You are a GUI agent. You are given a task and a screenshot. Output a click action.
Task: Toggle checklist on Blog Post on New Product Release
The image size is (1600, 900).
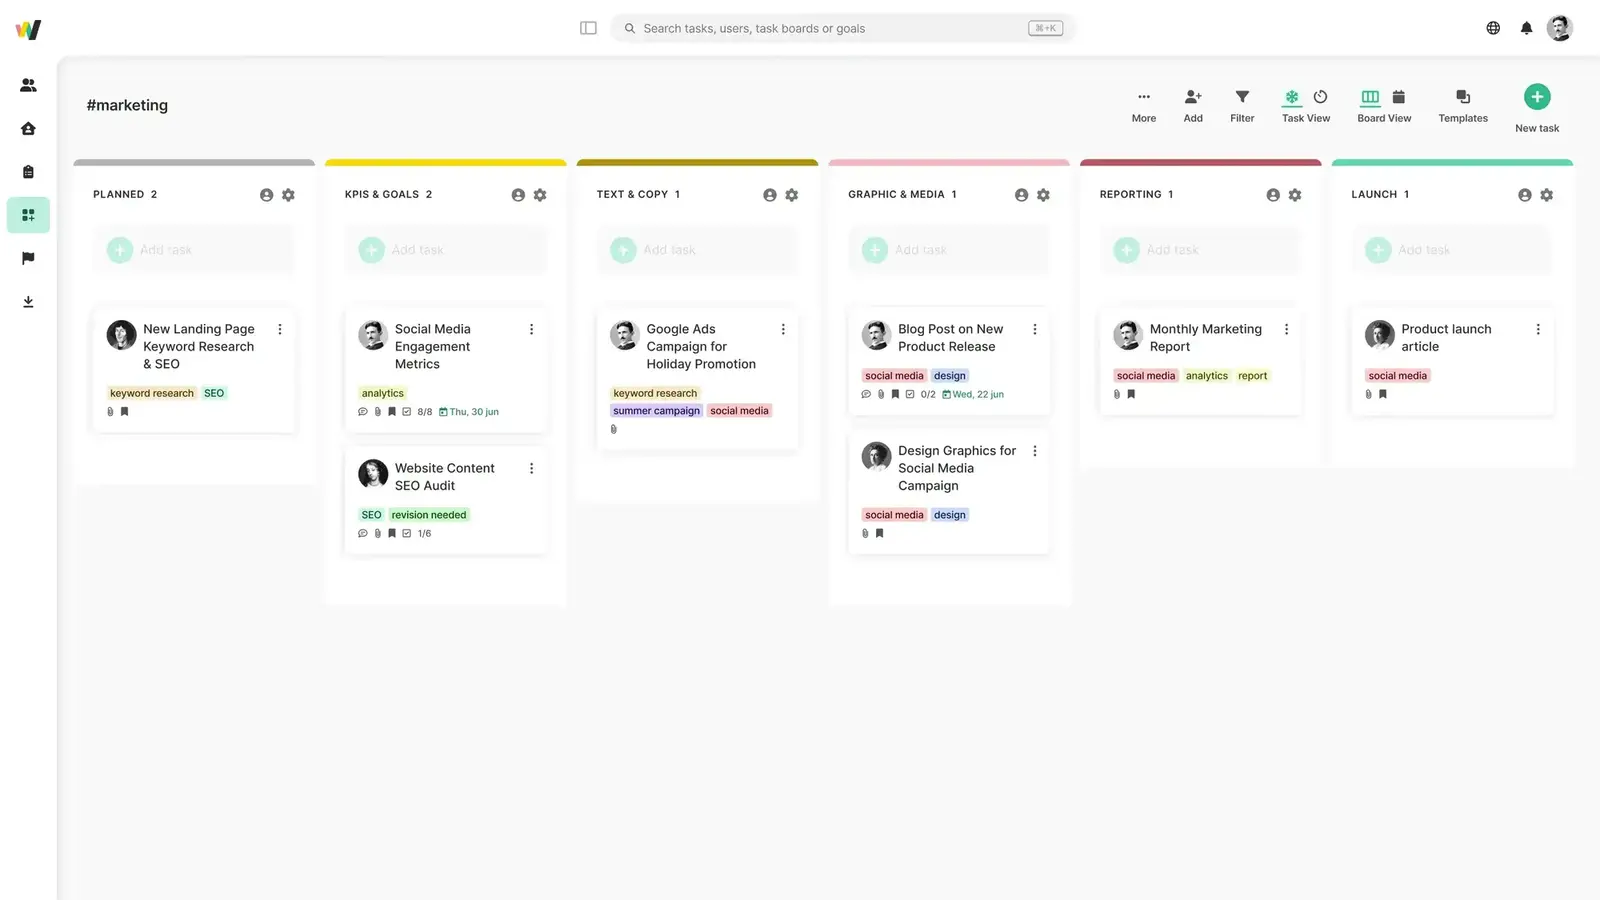[910, 395]
